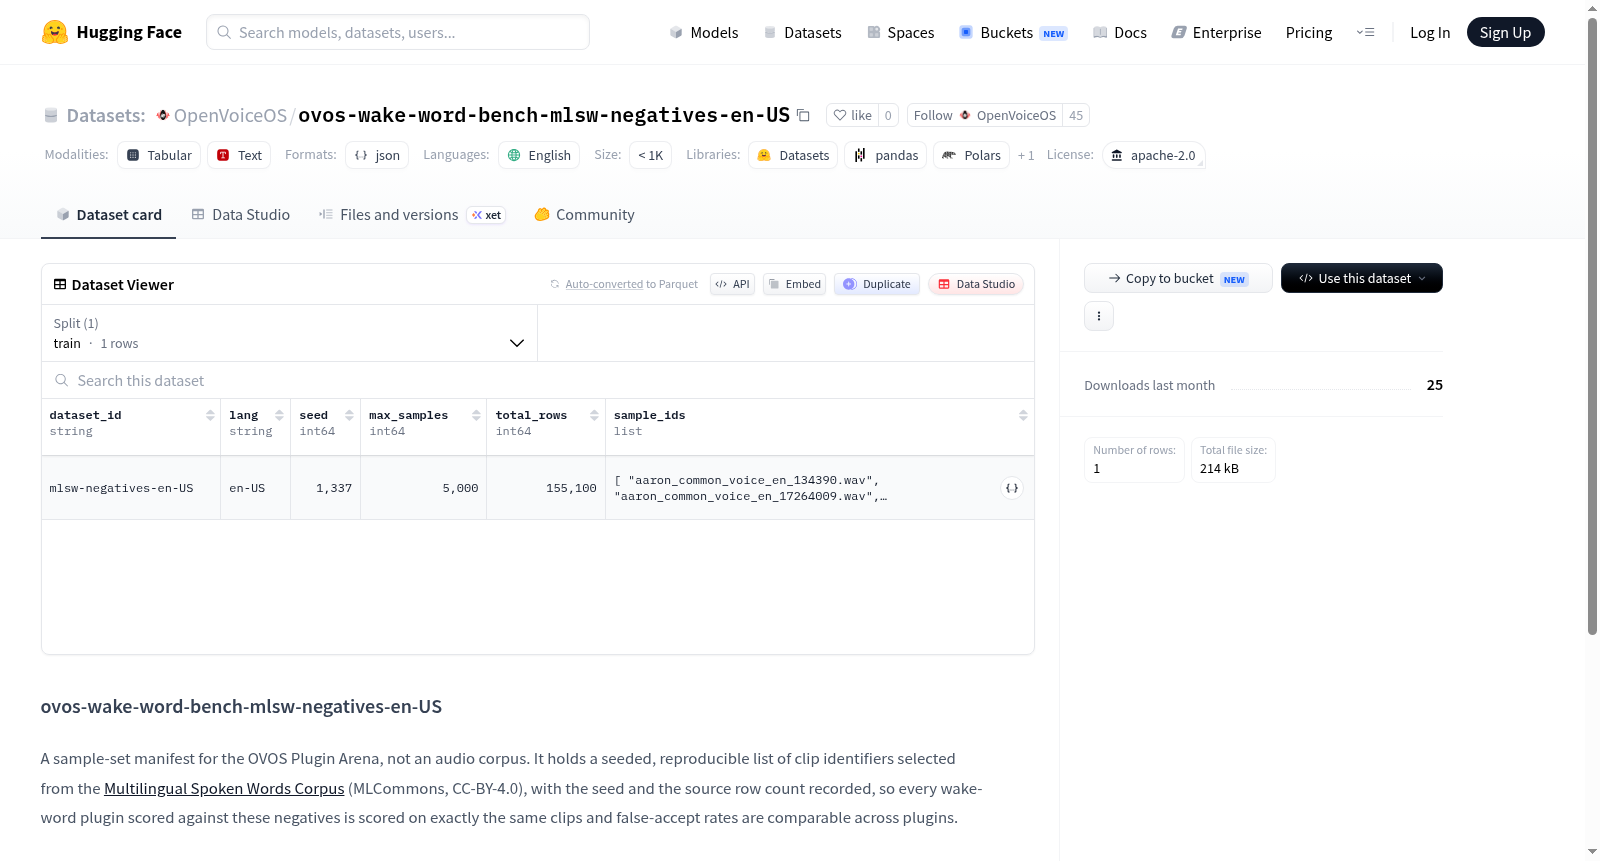Click the Log In link
The height and width of the screenshot is (861, 1600).
pyautogui.click(x=1430, y=32)
